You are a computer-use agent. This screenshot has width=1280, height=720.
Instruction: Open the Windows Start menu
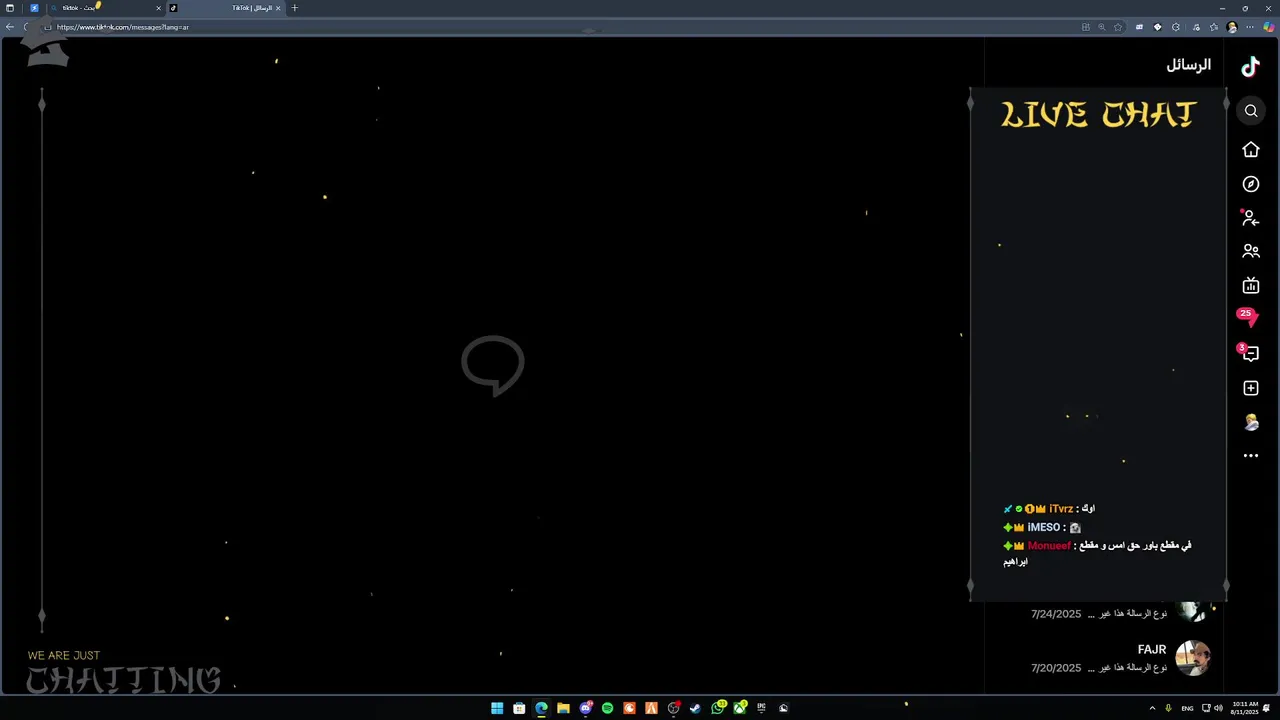tap(497, 708)
